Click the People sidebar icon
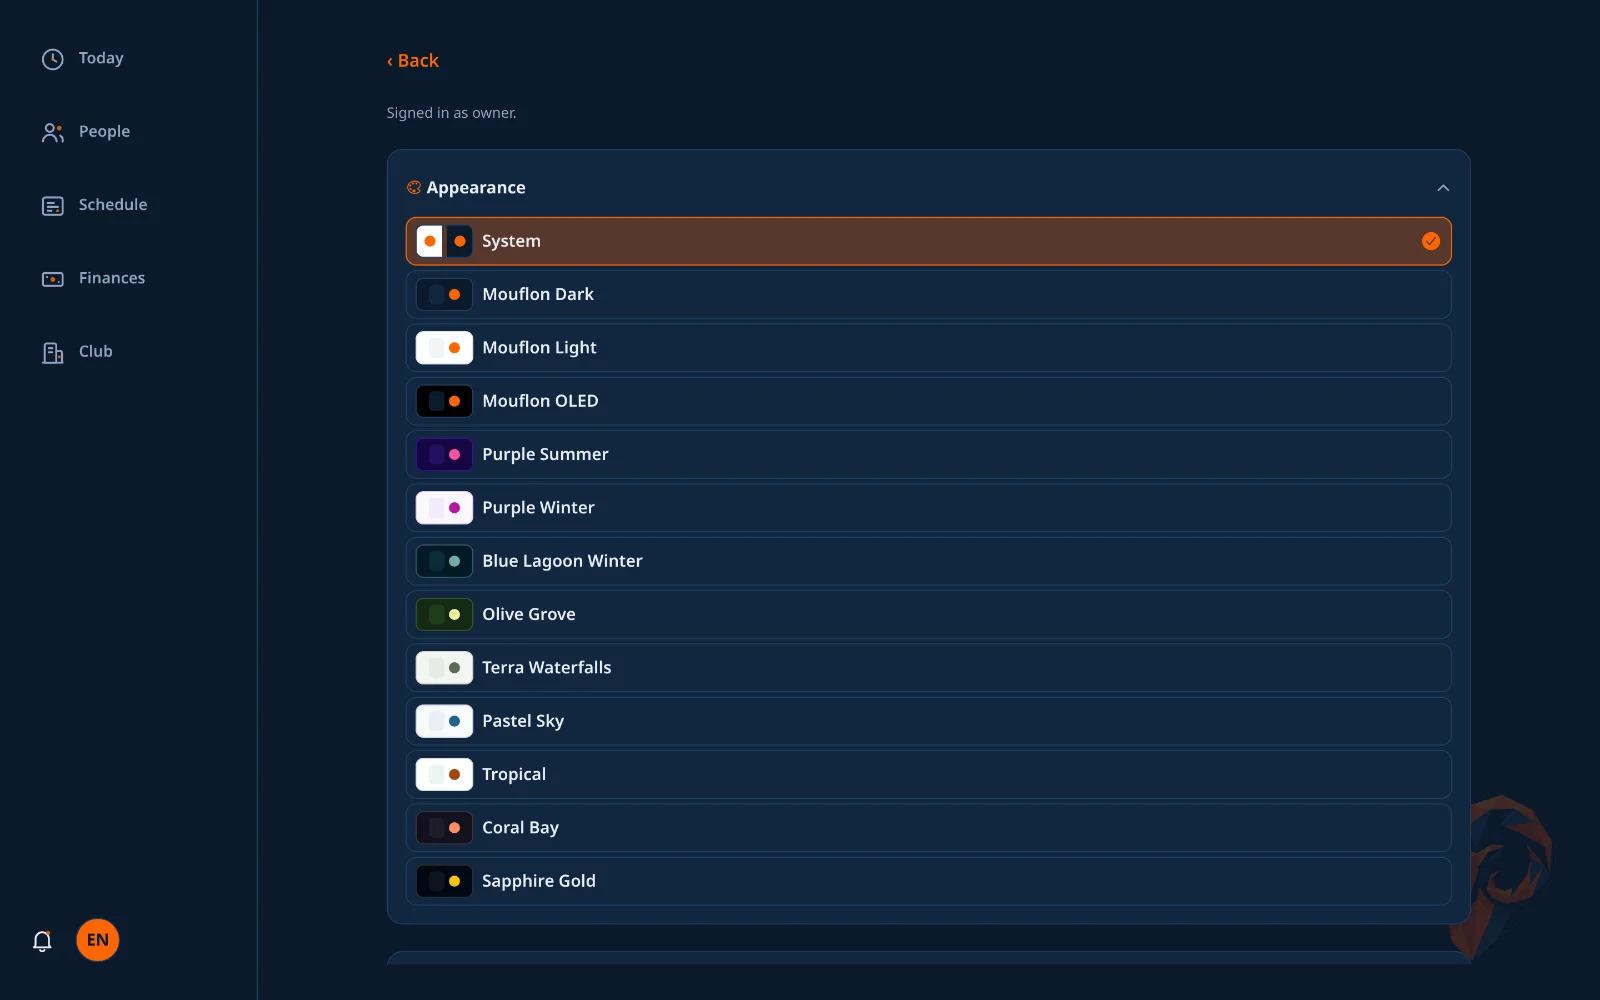 [x=53, y=132]
